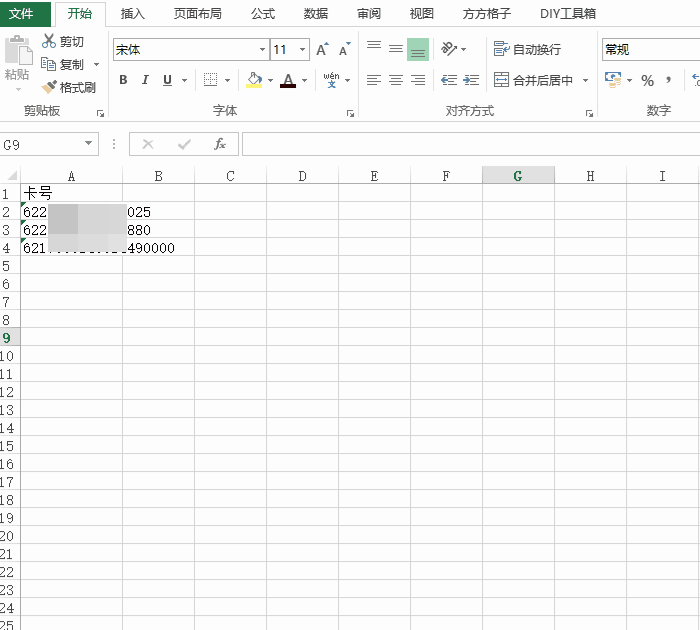Viewport: 700px width, 630px height.
Task: Click the formula bar cancel X icon
Action: (148, 144)
